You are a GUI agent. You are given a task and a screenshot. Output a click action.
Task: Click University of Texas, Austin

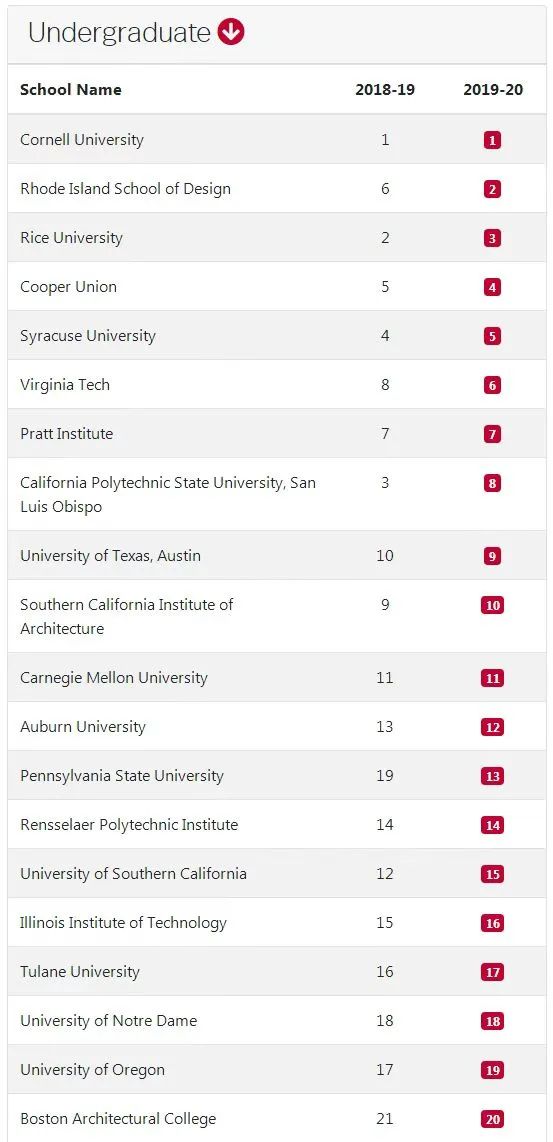coord(110,556)
